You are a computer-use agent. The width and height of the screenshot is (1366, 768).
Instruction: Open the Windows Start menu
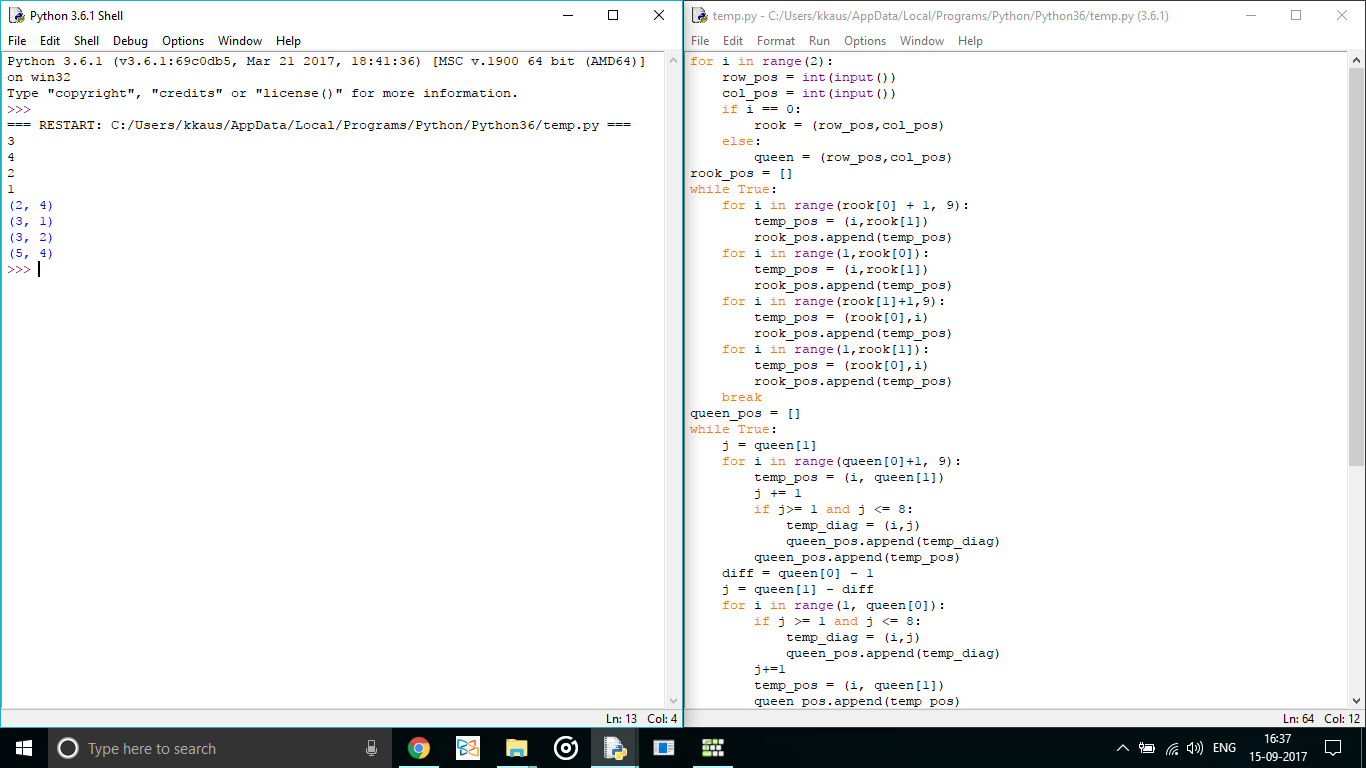pos(24,748)
